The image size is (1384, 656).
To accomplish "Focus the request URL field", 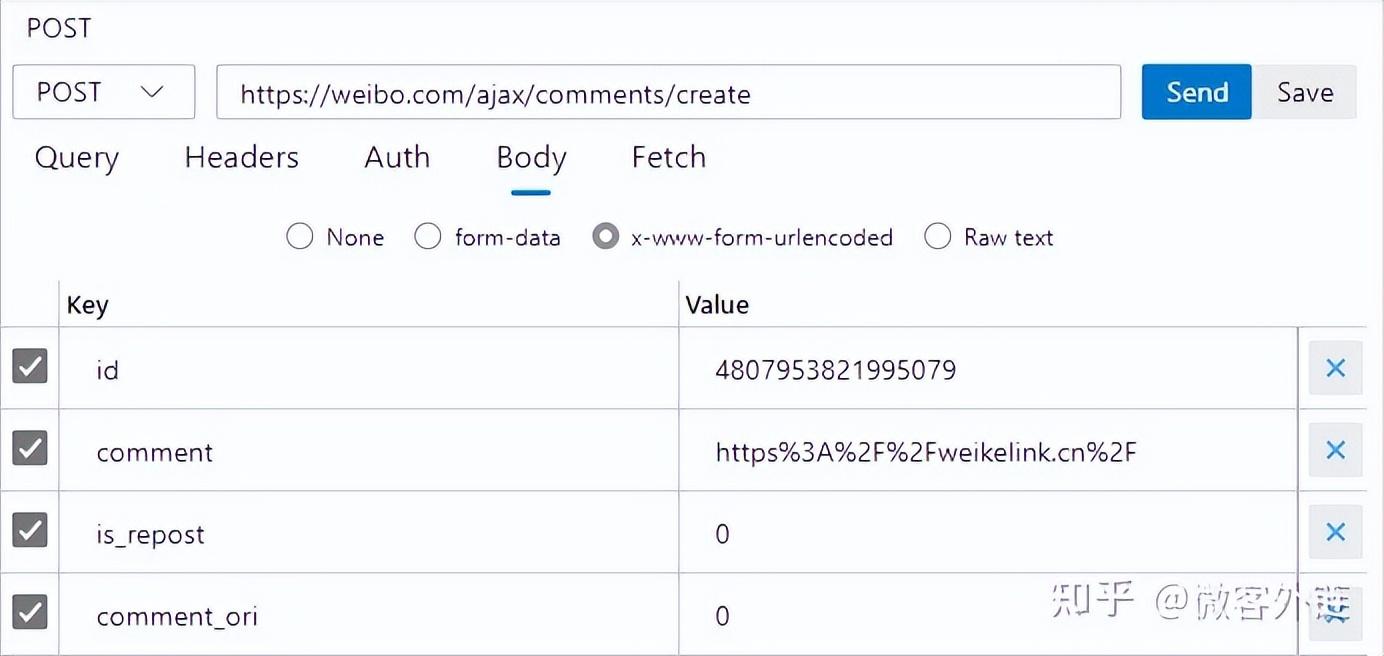I will [x=669, y=92].
